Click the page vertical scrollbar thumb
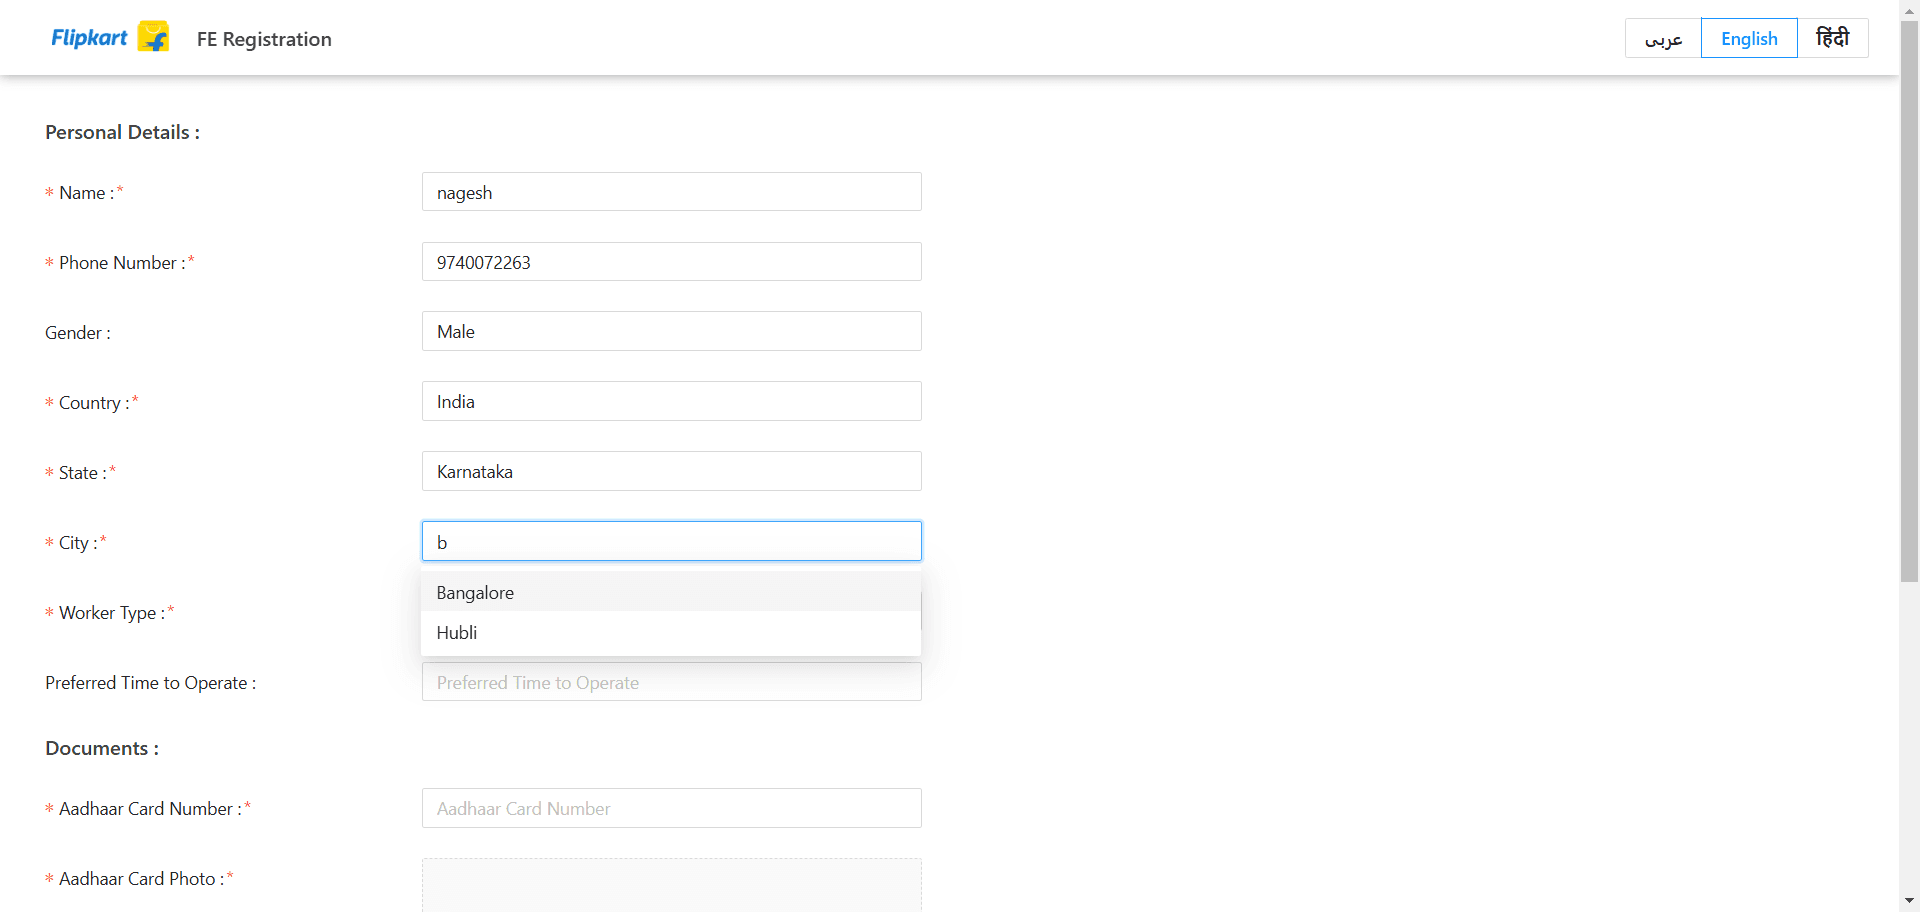The image size is (1920, 912). click(x=1909, y=300)
